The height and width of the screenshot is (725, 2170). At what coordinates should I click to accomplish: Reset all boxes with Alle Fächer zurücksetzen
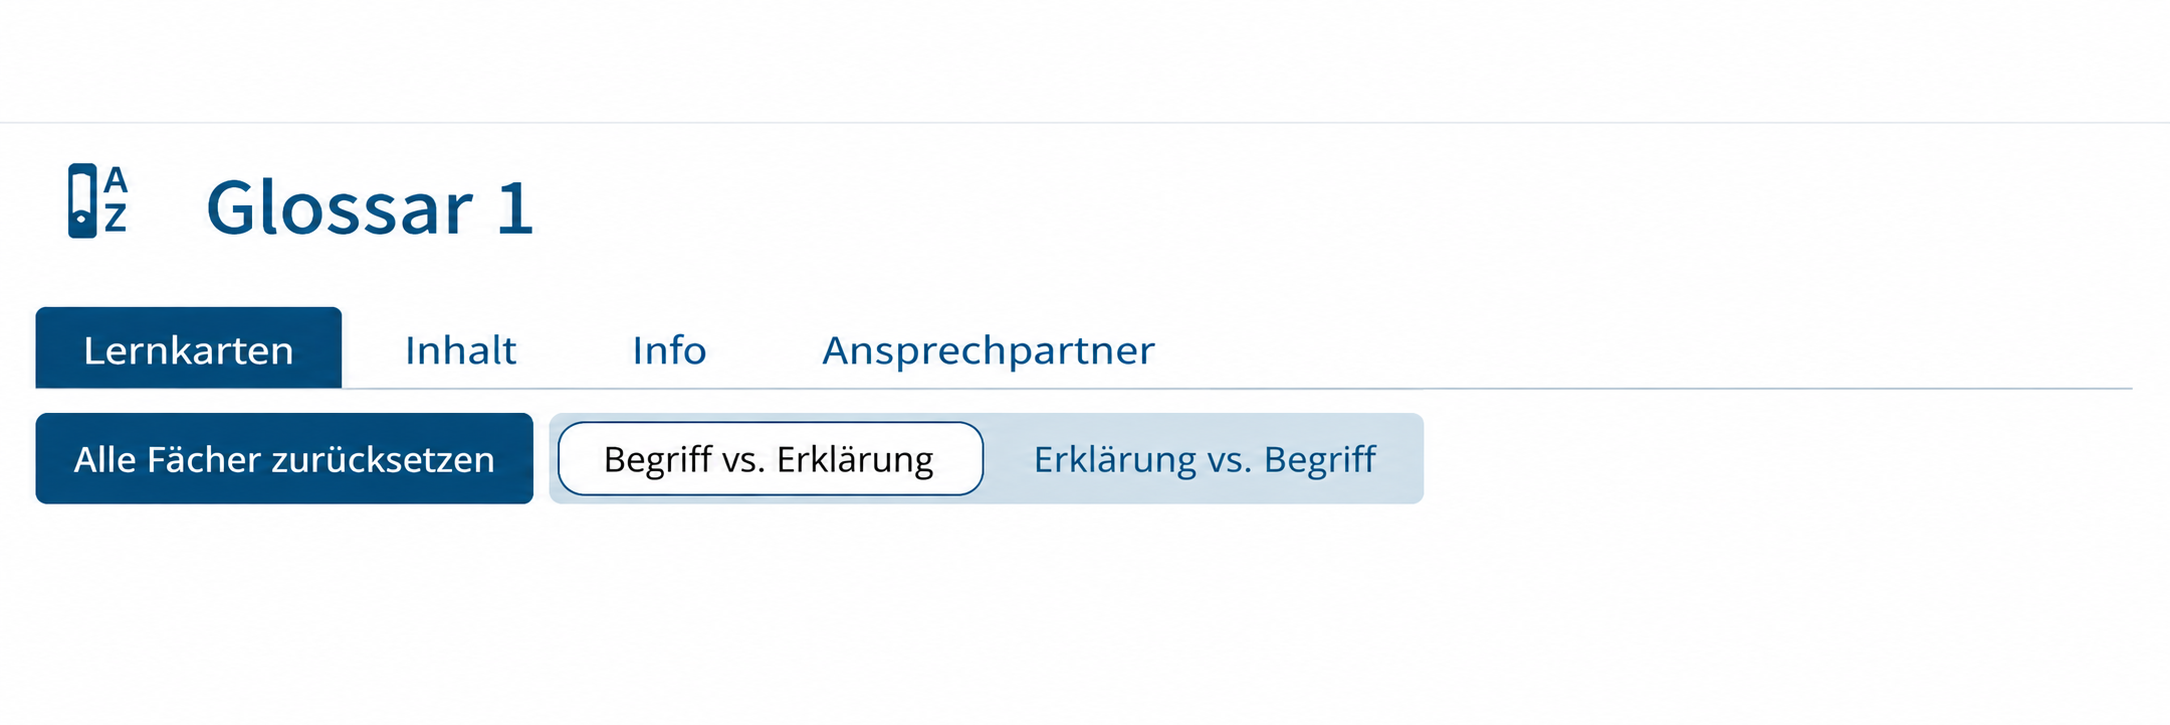point(284,459)
